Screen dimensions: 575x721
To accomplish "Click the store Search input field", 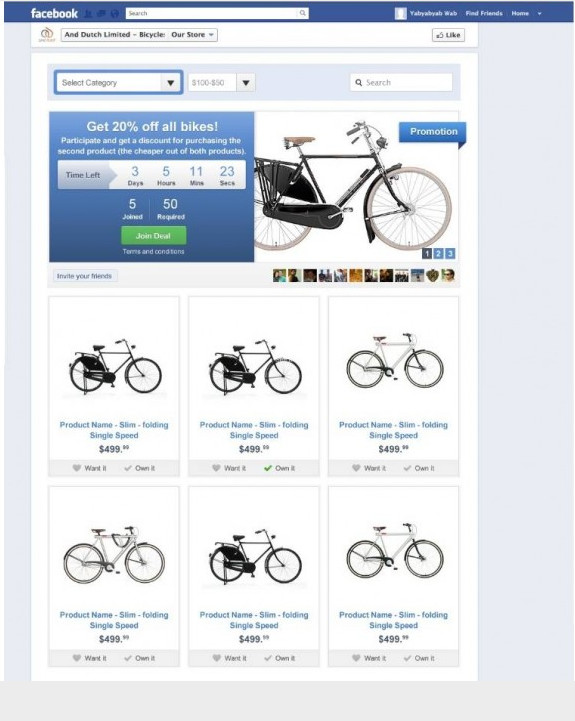I will coord(401,83).
